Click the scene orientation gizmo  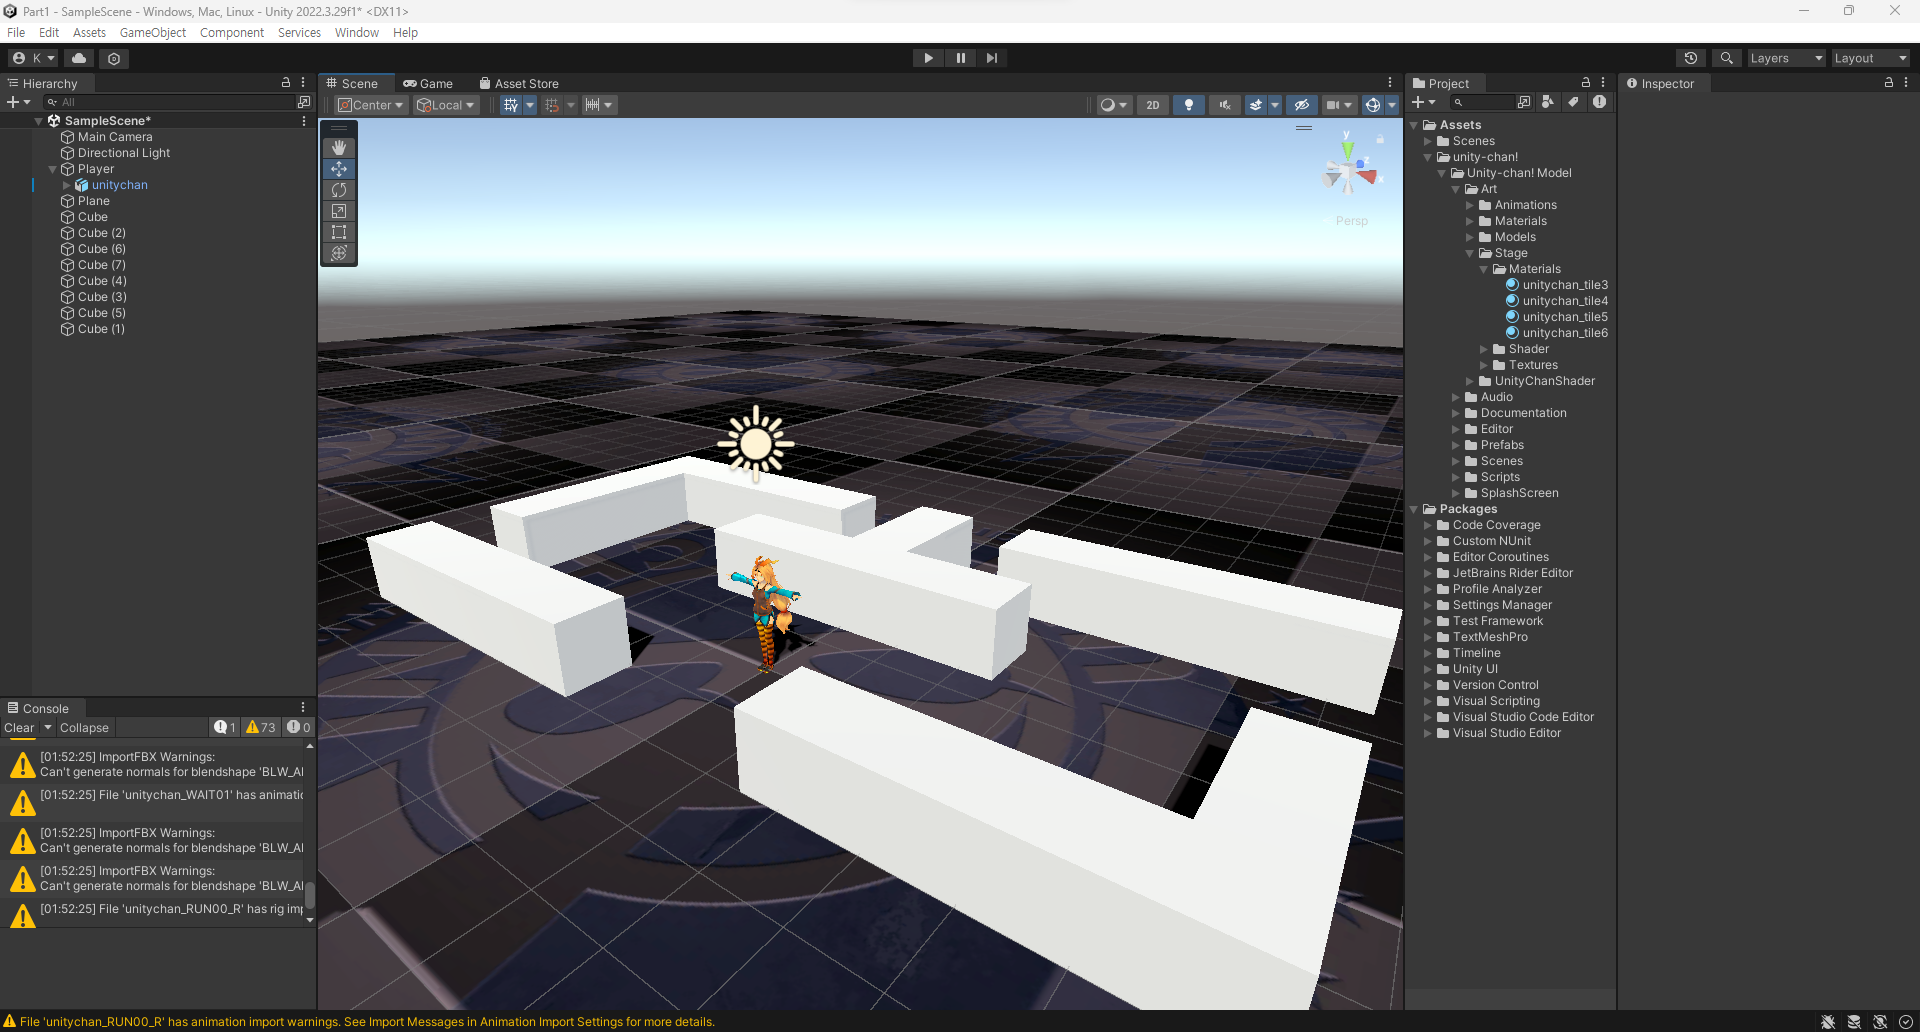coord(1348,172)
